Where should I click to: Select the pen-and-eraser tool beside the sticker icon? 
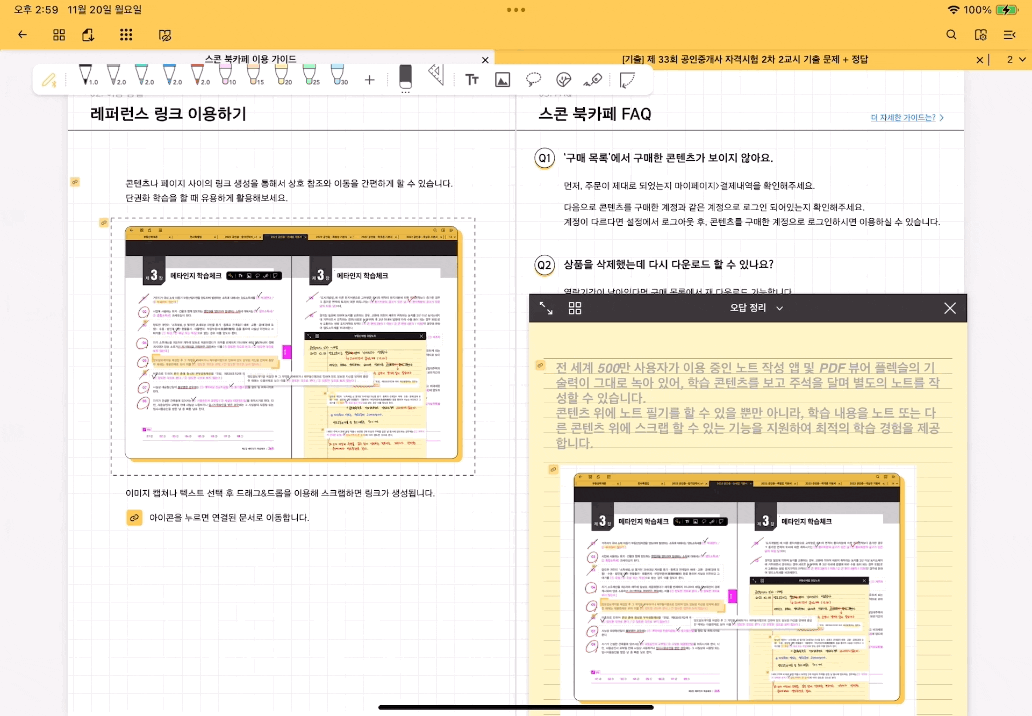click(593, 80)
